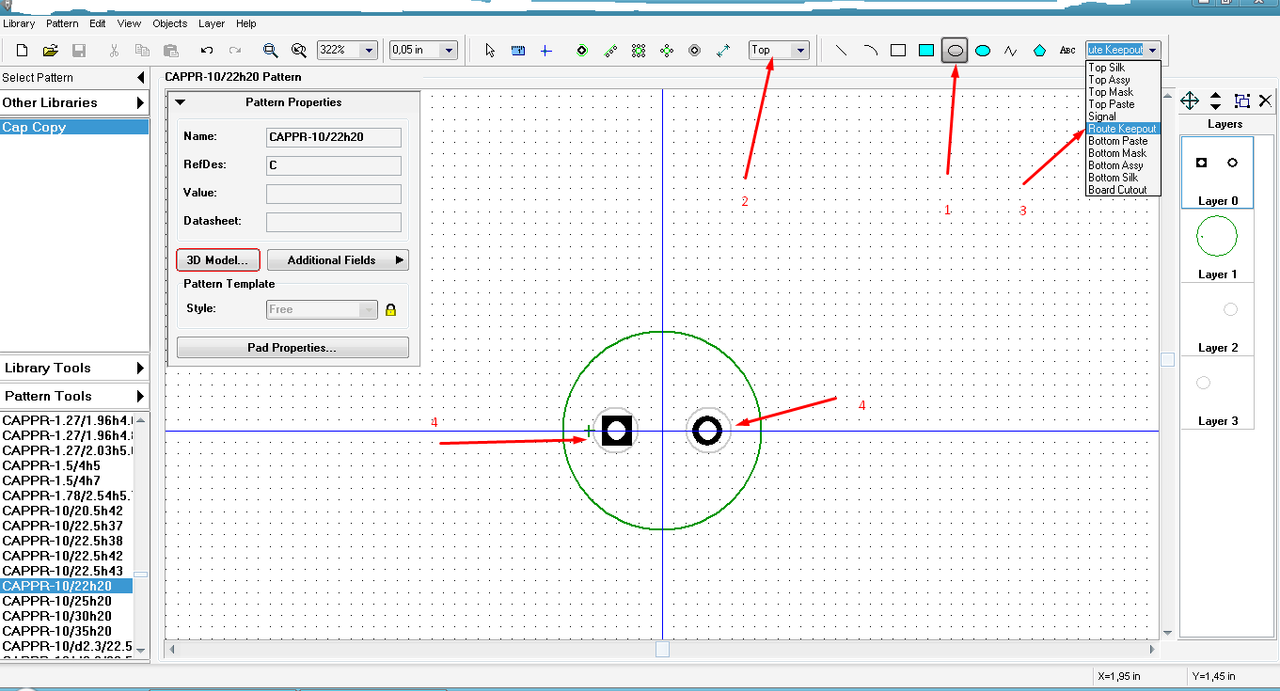Open the Library menu
Image resolution: width=1280 pixels, height=691 pixels.
[19, 23]
